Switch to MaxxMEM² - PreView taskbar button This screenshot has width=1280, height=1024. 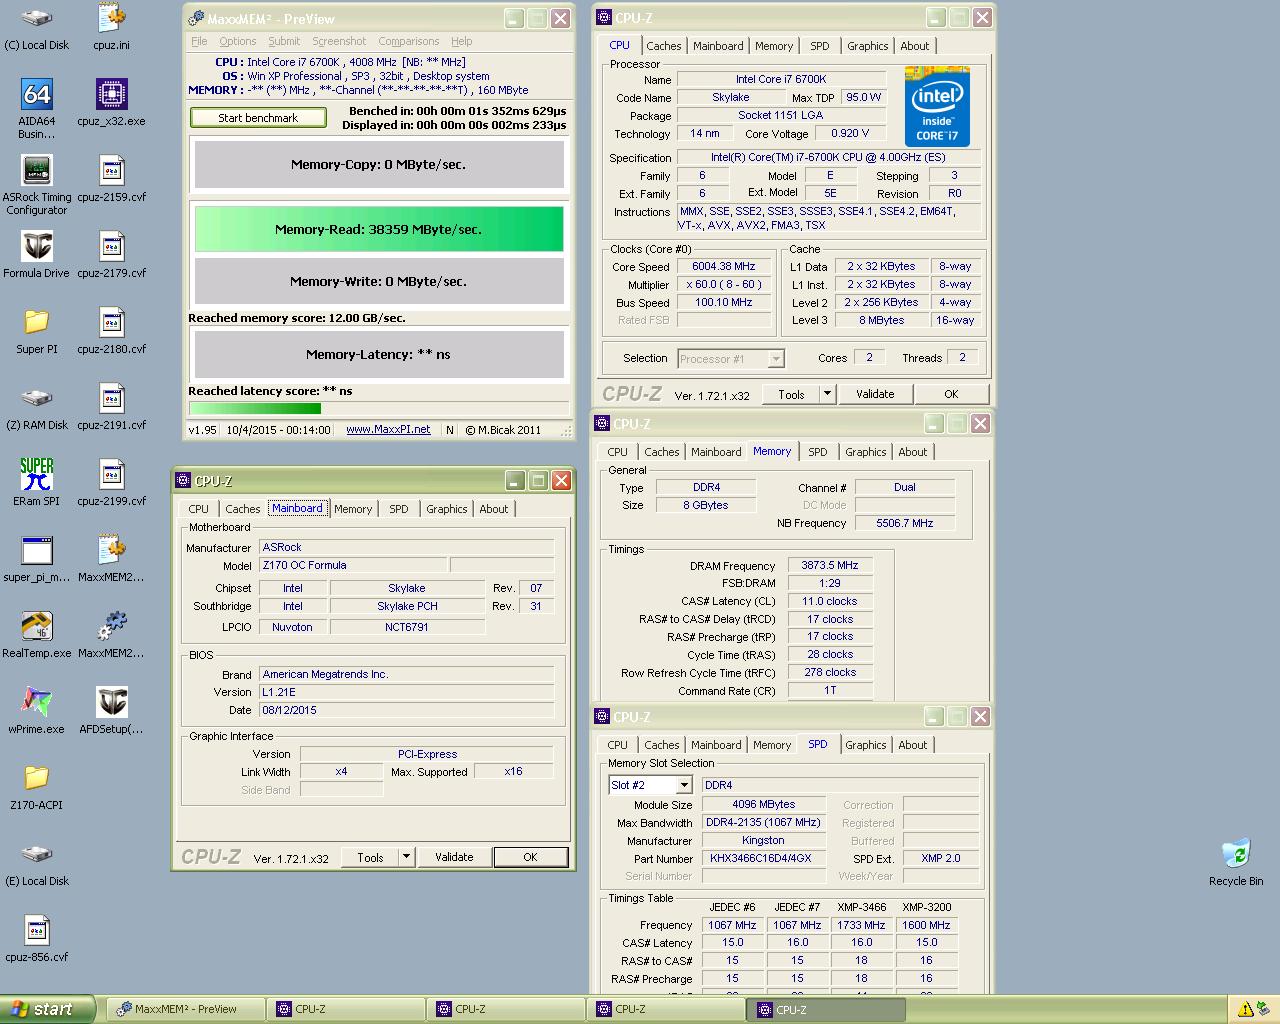coord(185,1010)
